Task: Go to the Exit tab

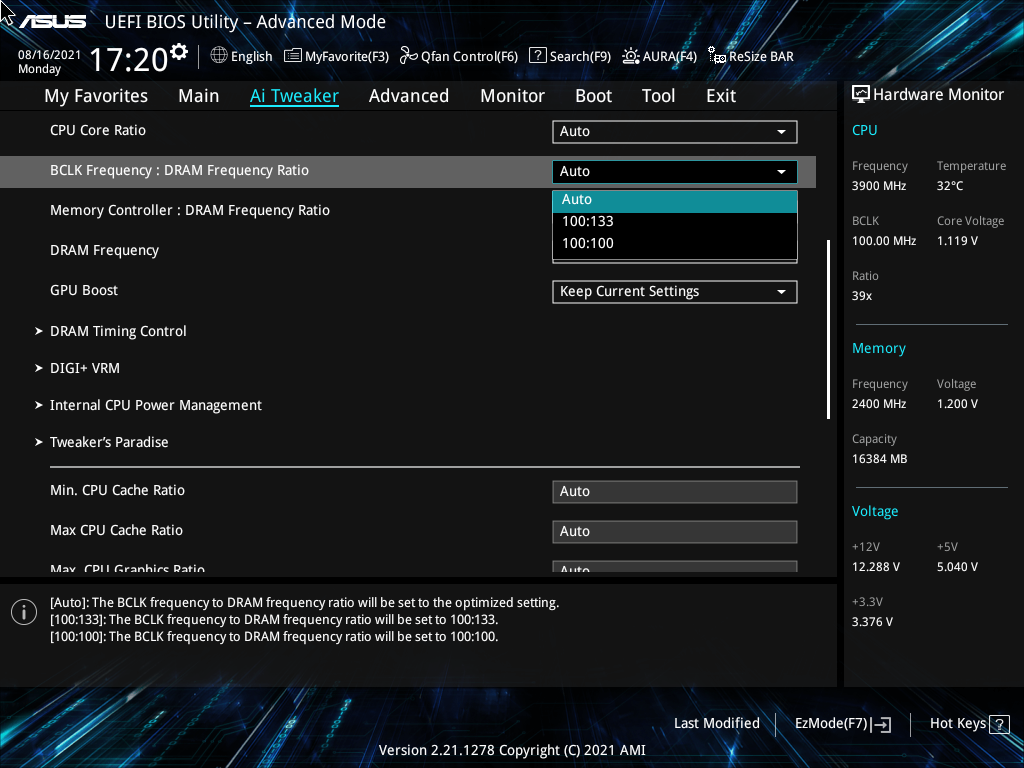Action: 721,96
